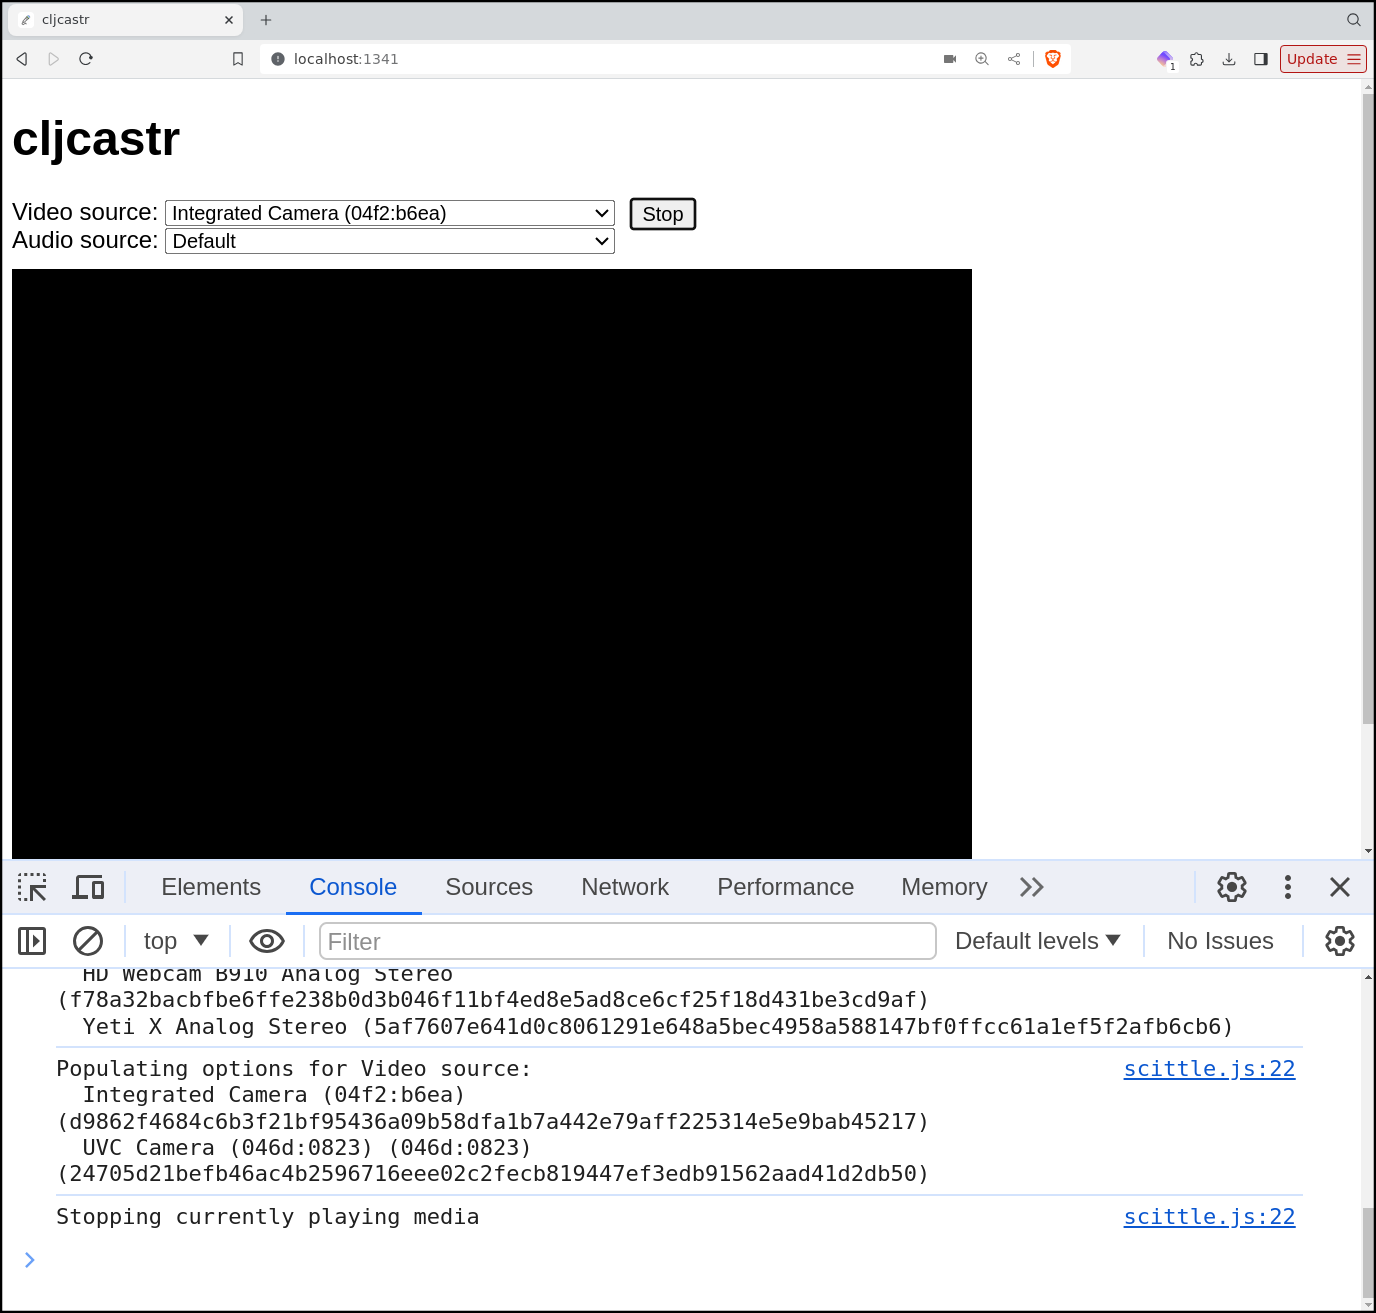Expand the Default levels dropdown

1037,941
